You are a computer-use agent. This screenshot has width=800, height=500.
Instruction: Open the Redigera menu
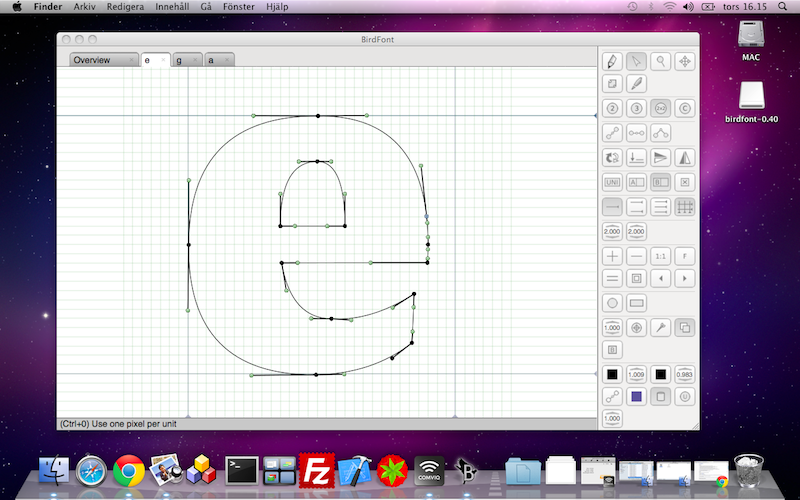click(125, 6)
